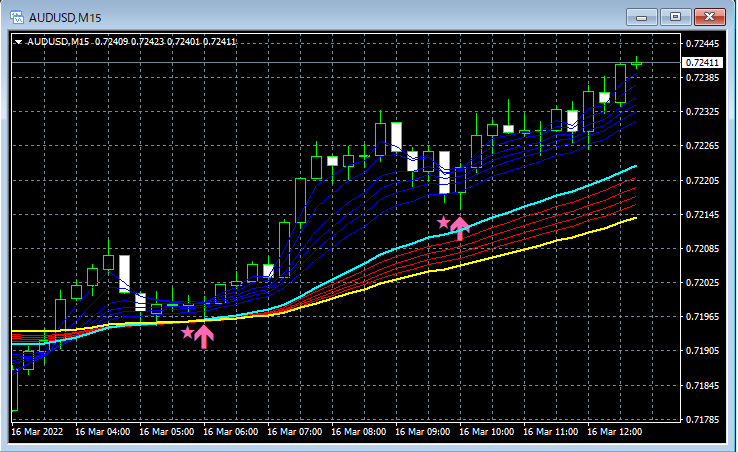This screenshot has height=452, width=738.
Task: Click price scale value 0.72445
Action: (x=702, y=44)
